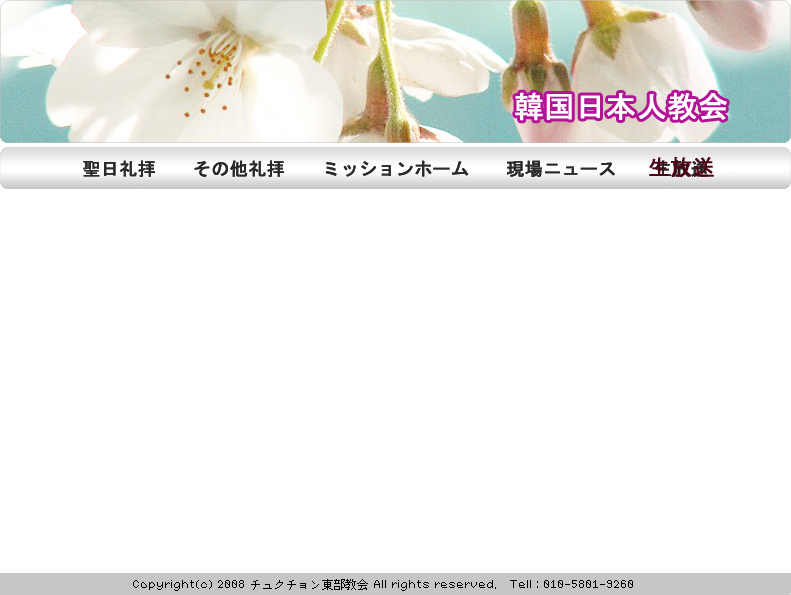This screenshot has height=595, width=791.
Task: Open the 現場ニュース section
Action: 561,169
